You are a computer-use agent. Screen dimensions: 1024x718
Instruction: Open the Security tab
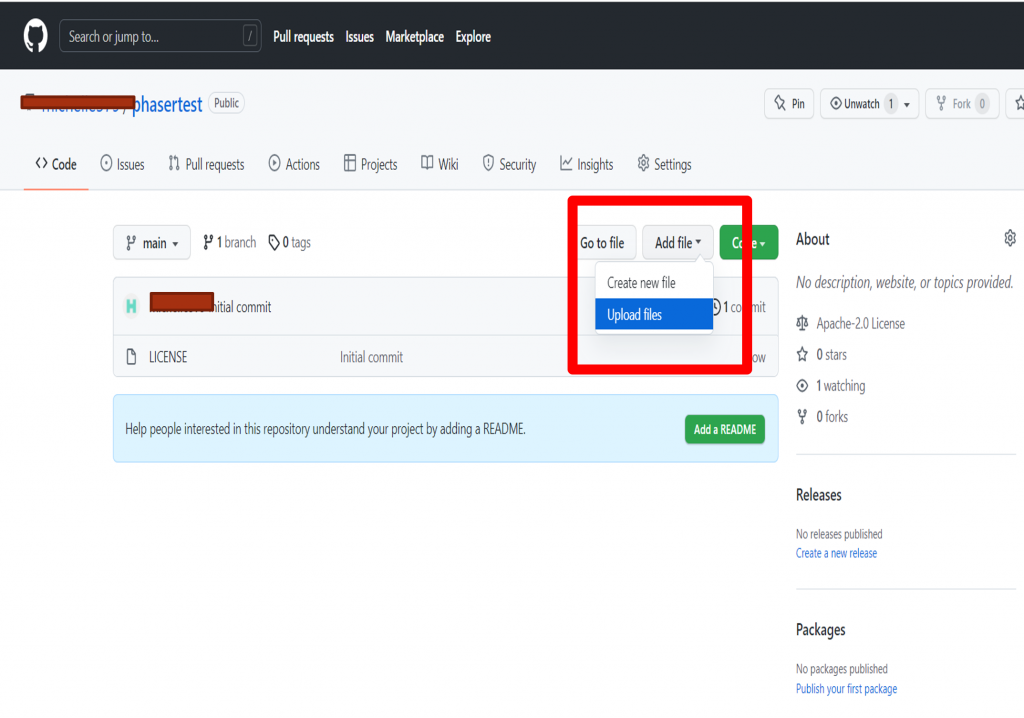click(509, 164)
